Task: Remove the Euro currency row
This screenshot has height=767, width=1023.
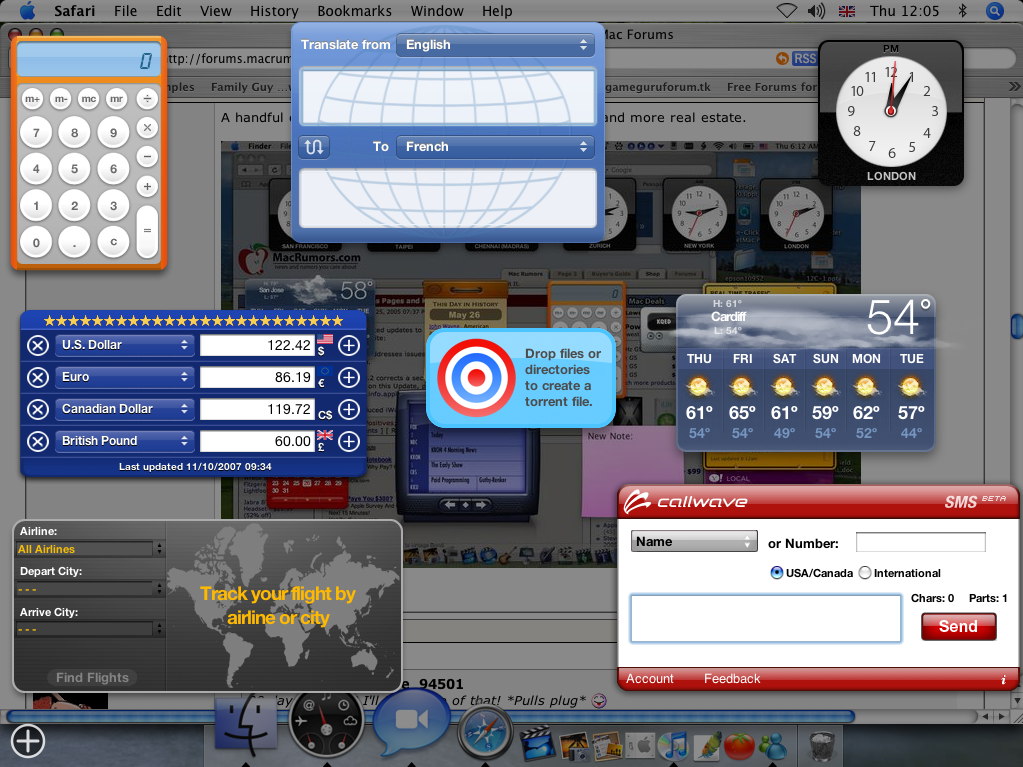Action: [38, 377]
